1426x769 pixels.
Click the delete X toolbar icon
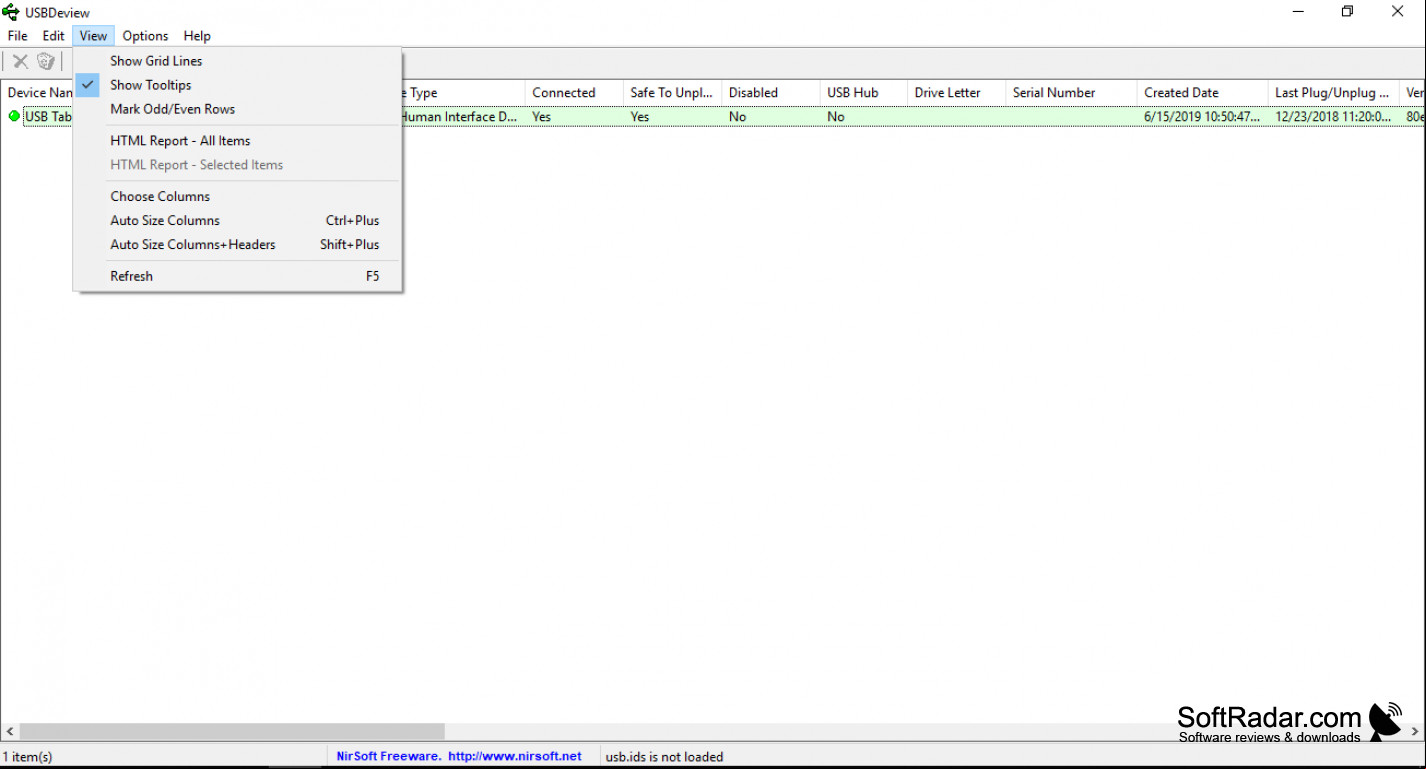(x=20, y=62)
